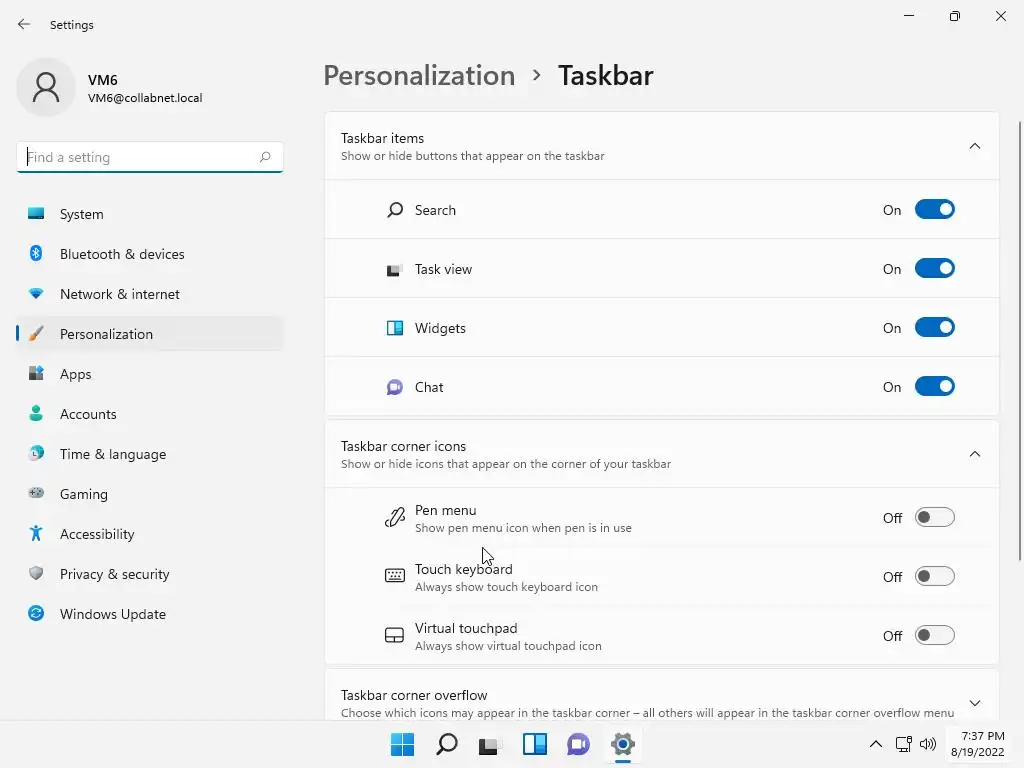Click the Gaming controller icon in sidebar
Viewport: 1024px width, 768px height.
(x=36, y=493)
